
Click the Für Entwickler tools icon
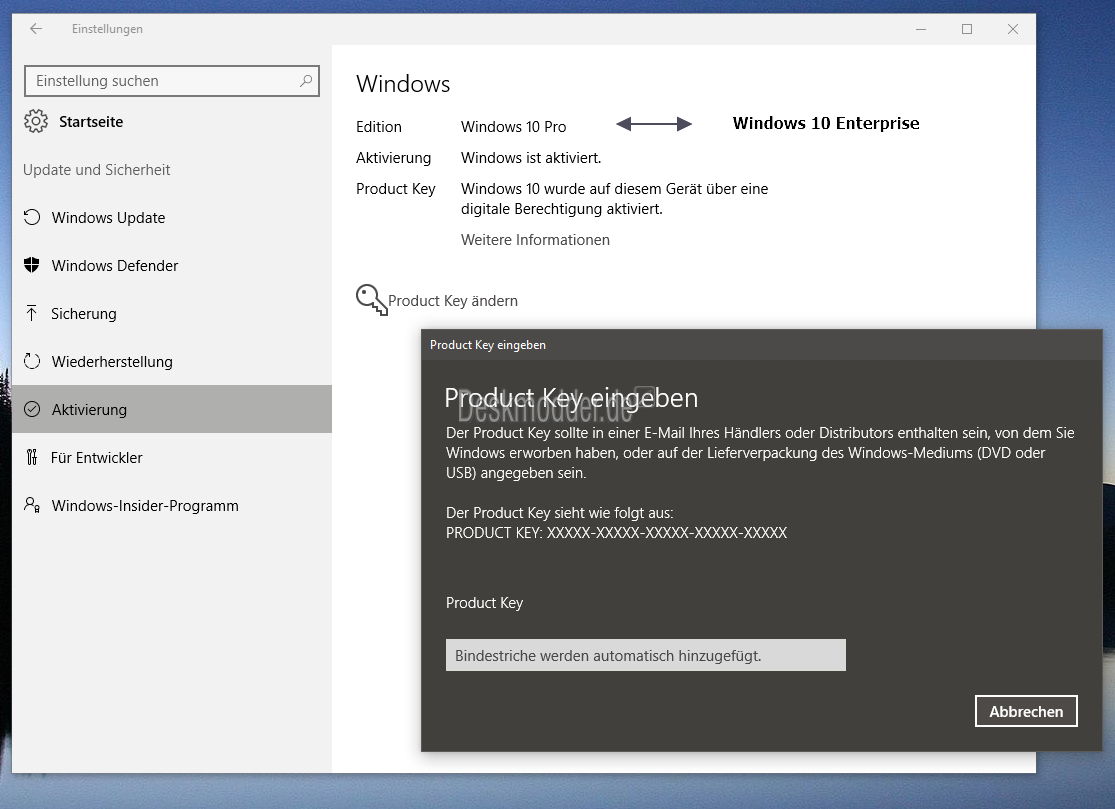point(32,457)
